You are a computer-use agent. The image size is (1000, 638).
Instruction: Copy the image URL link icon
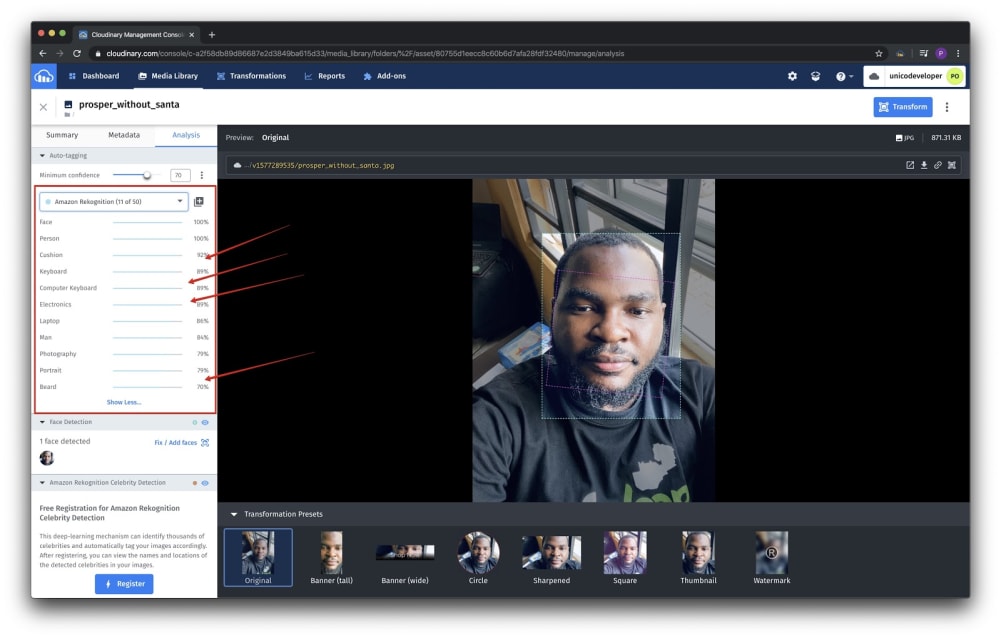click(938, 165)
